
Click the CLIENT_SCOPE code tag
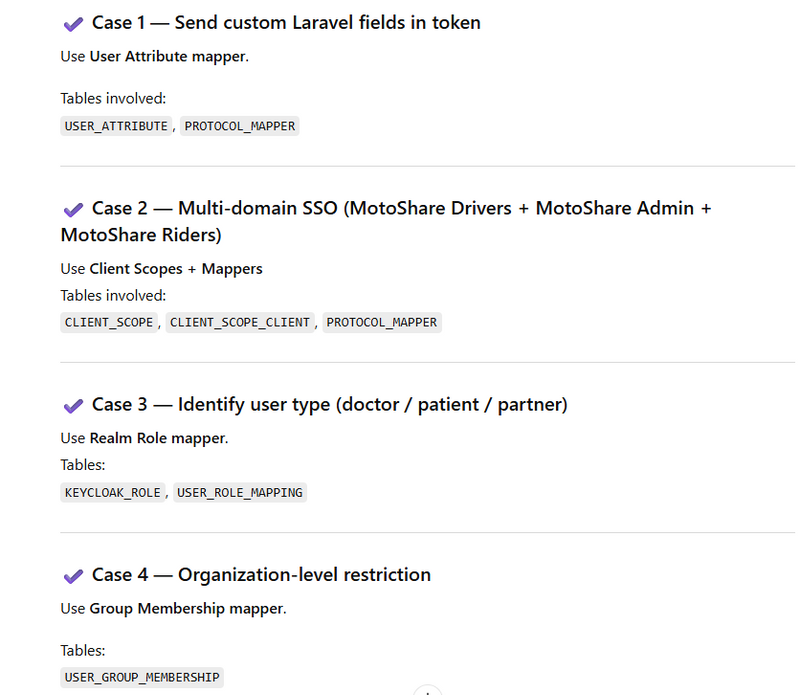tap(109, 322)
